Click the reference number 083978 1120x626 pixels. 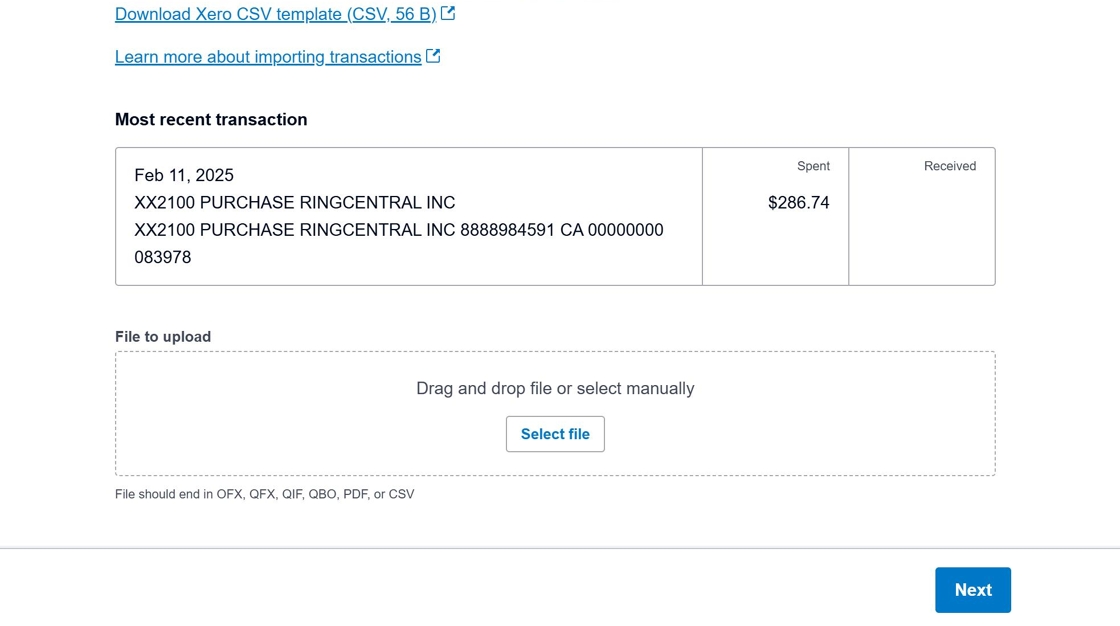pos(163,257)
